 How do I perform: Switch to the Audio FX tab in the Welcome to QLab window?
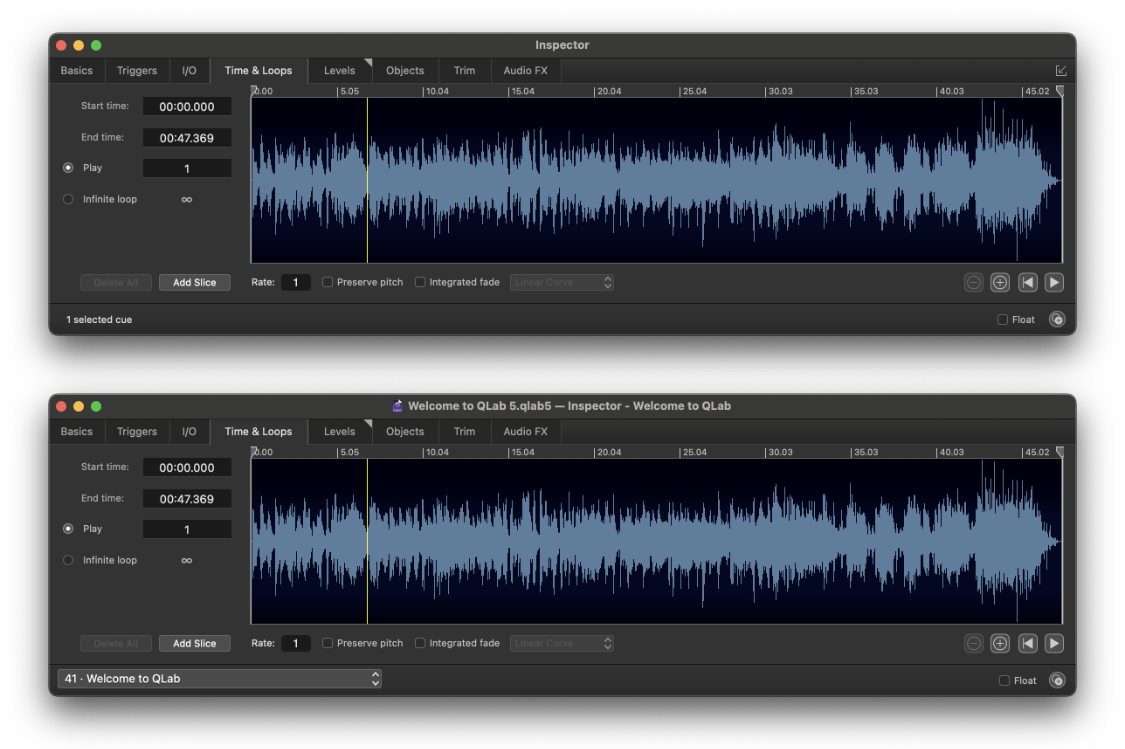tap(525, 432)
